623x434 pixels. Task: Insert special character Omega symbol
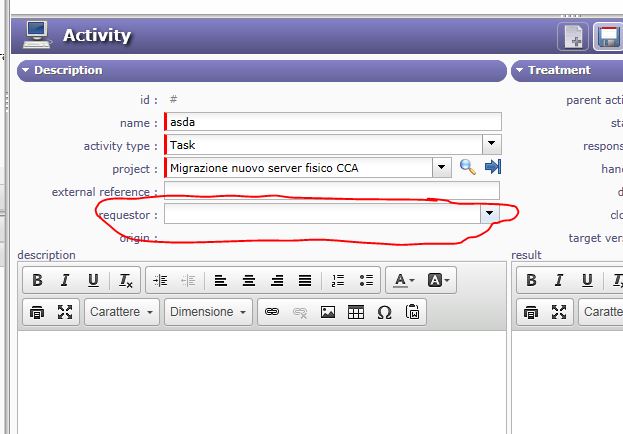pyautogui.click(x=384, y=312)
